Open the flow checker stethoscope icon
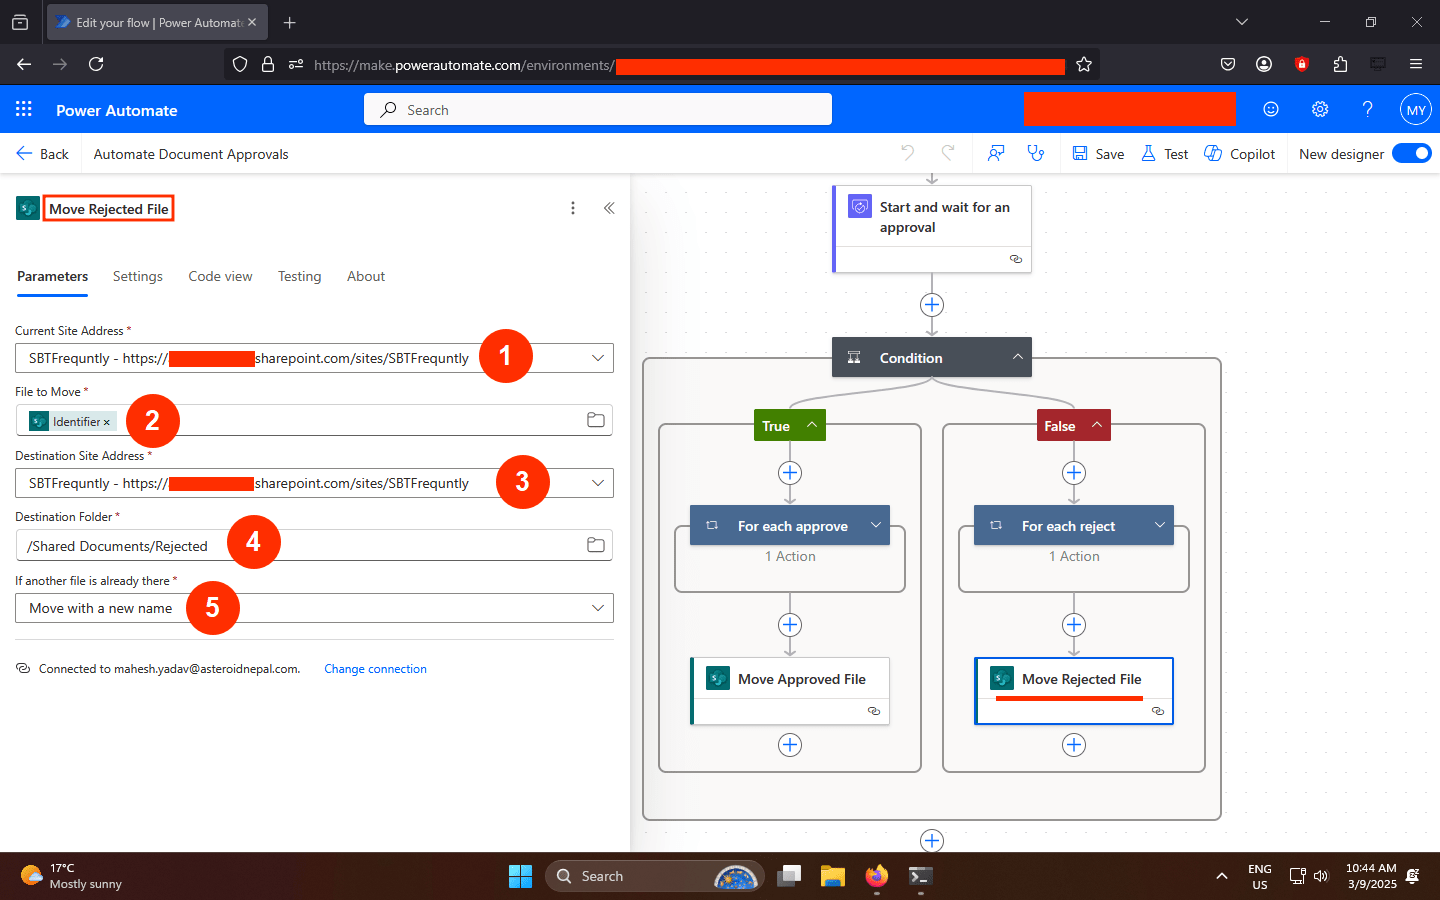1440x900 pixels. coord(1036,153)
